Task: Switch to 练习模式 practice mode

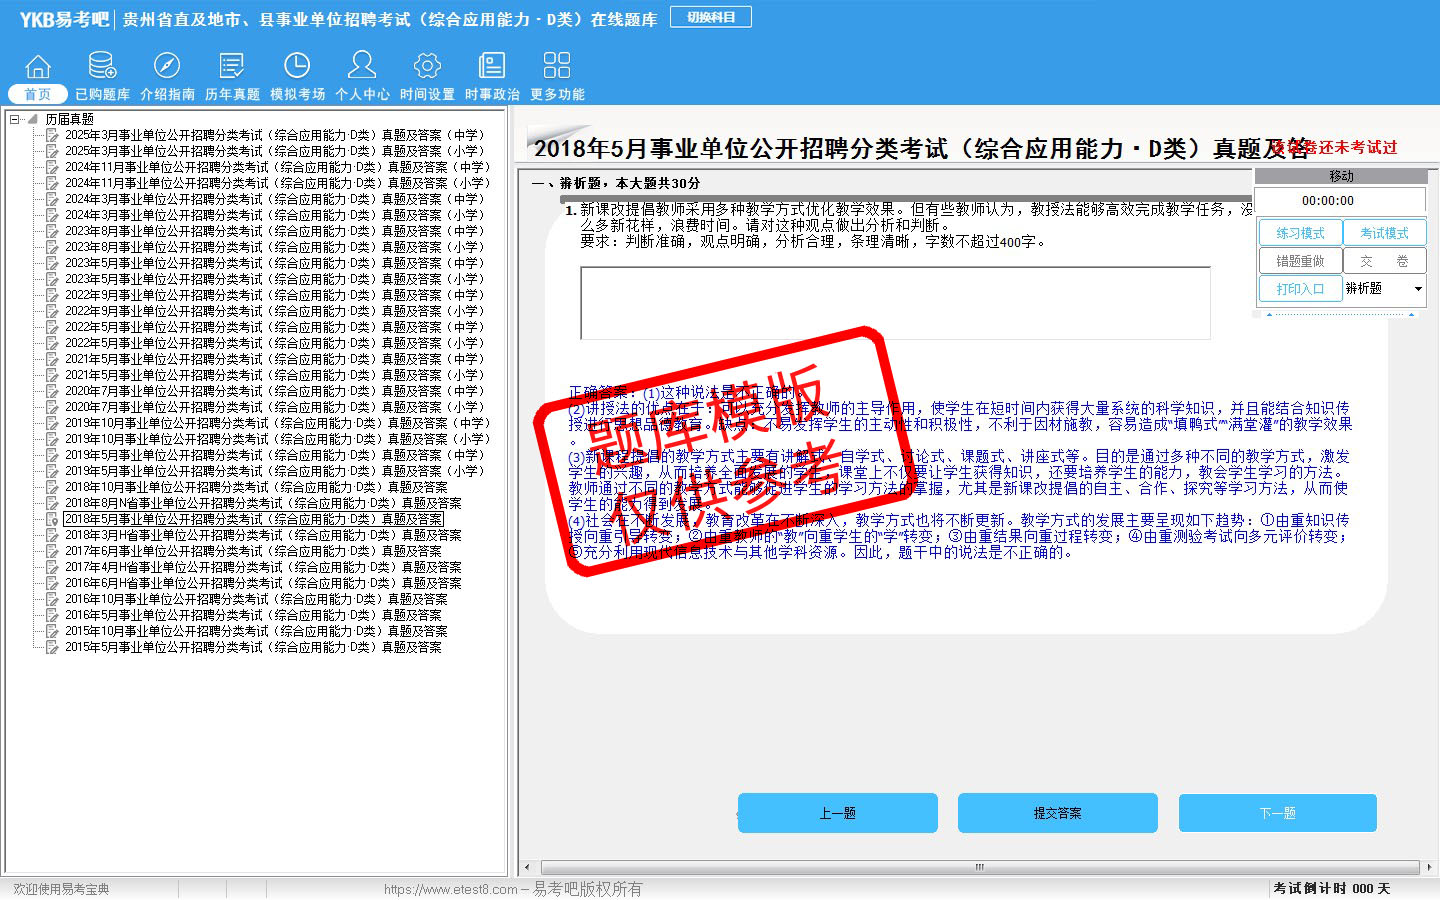Action: click(1299, 233)
